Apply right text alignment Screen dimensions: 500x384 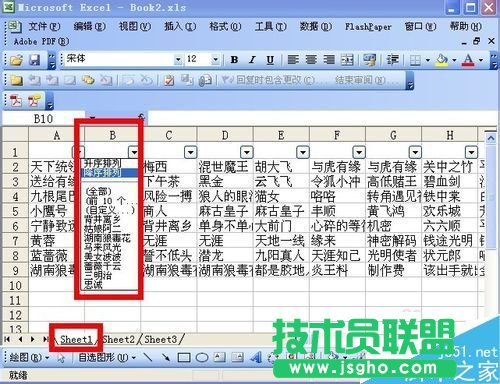pos(329,60)
